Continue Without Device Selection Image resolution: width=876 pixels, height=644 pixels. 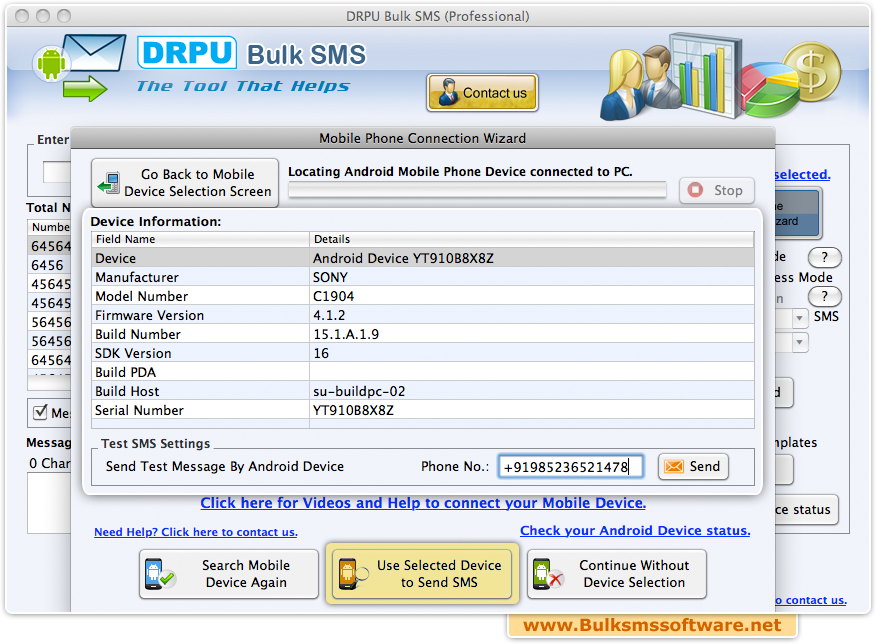[x=617, y=574]
